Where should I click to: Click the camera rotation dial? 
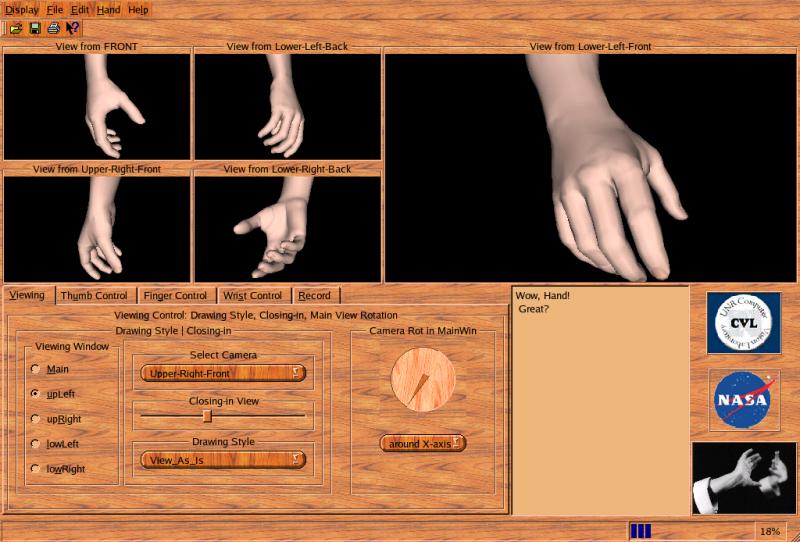(423, 380)
